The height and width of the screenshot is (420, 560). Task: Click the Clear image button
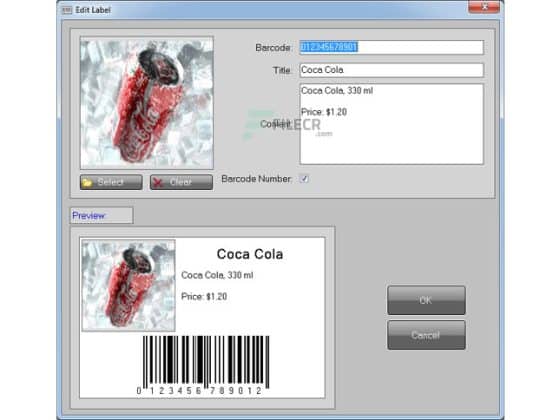click(181, 182)
